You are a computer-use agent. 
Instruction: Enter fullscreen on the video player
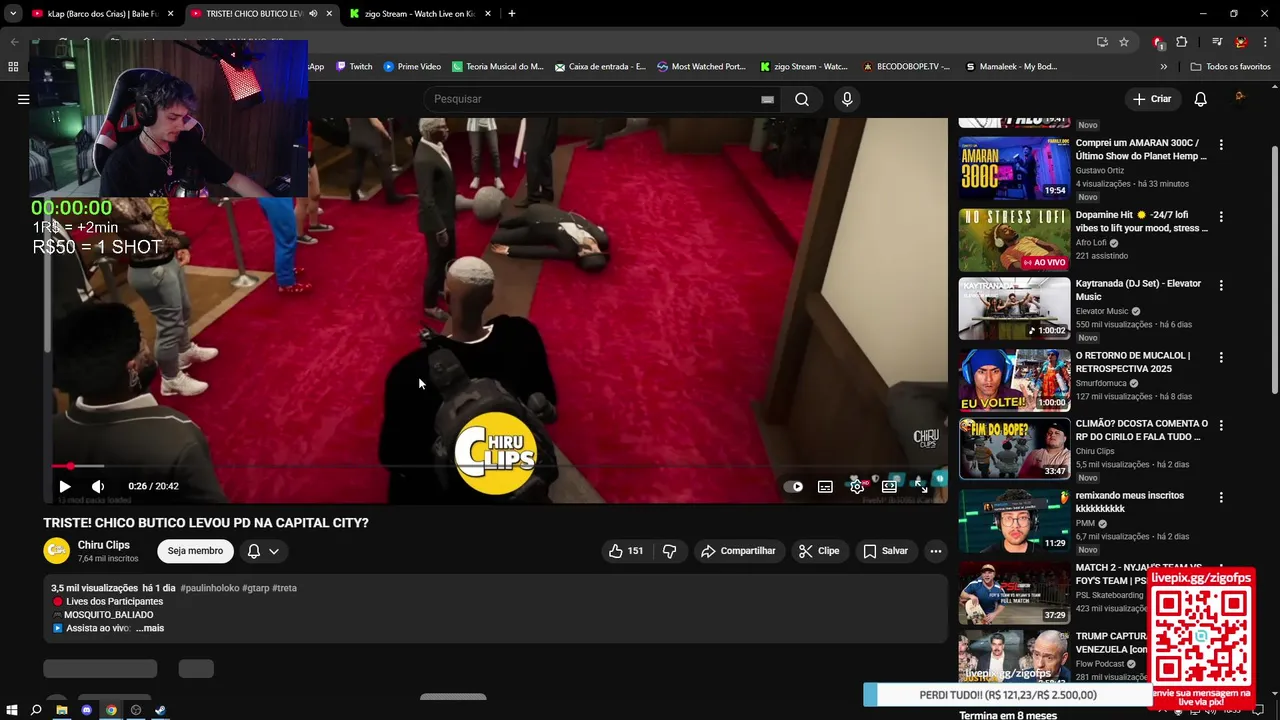point(921,486)
